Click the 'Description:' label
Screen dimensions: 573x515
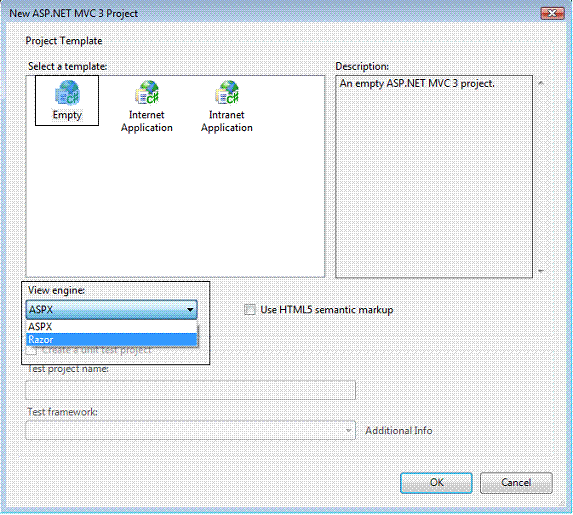tap(362, 66)
